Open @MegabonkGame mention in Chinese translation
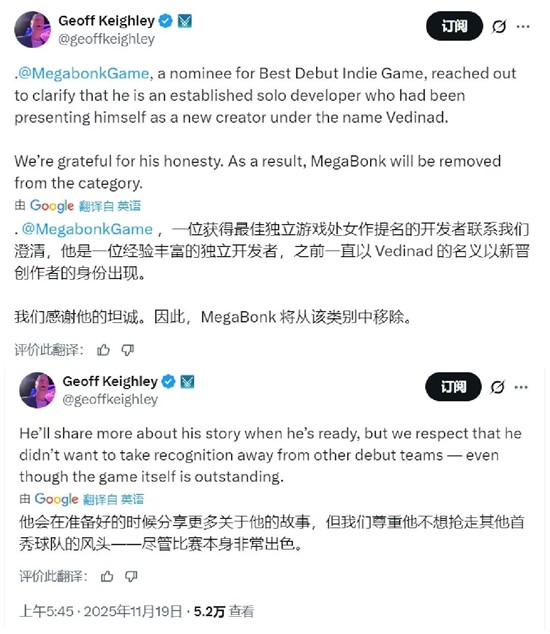This screenshot has width=550, height=634. click(87, 229)
